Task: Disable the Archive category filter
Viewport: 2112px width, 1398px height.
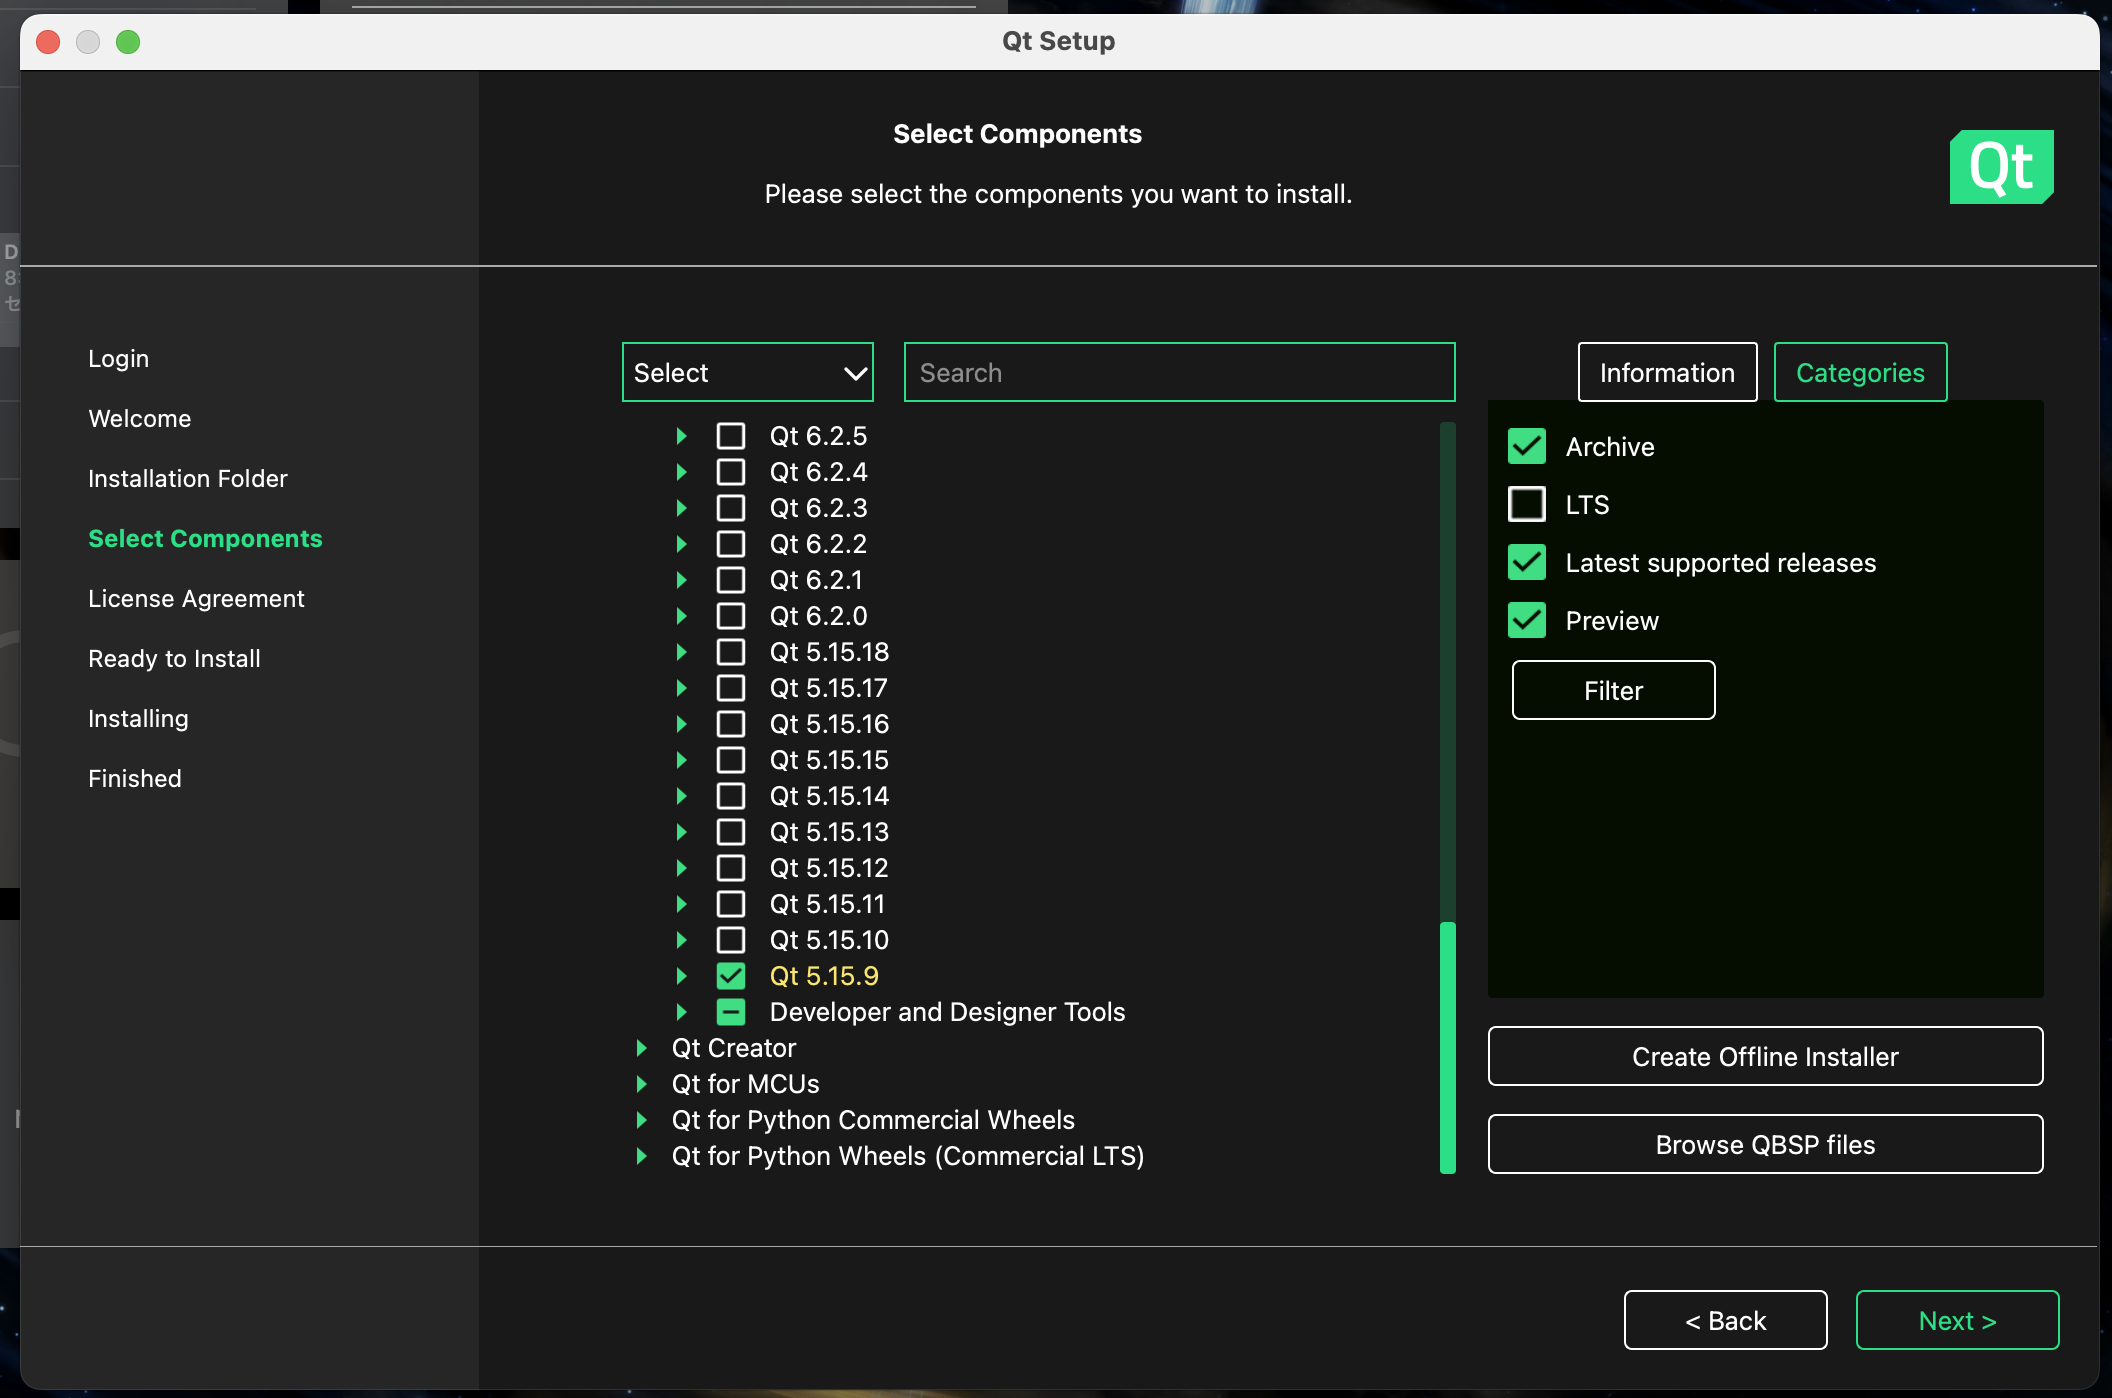Action: [1527, 446]
